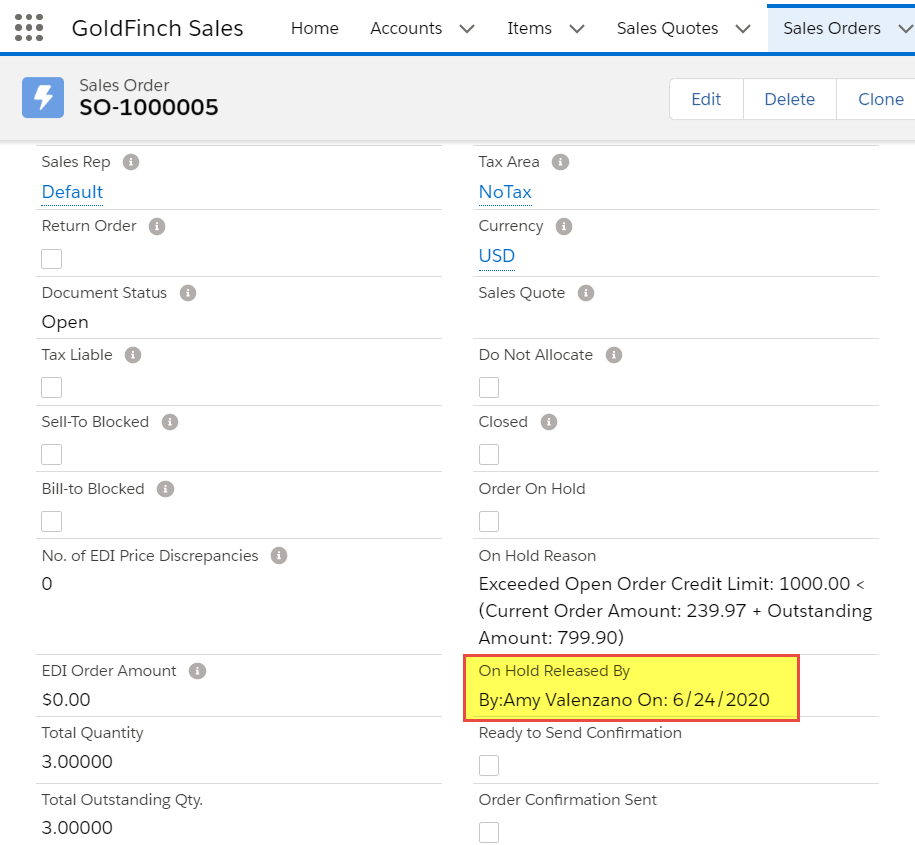Tick the Closed checkbox
Viewport: 915px width, 845px height.
(489, 454)
